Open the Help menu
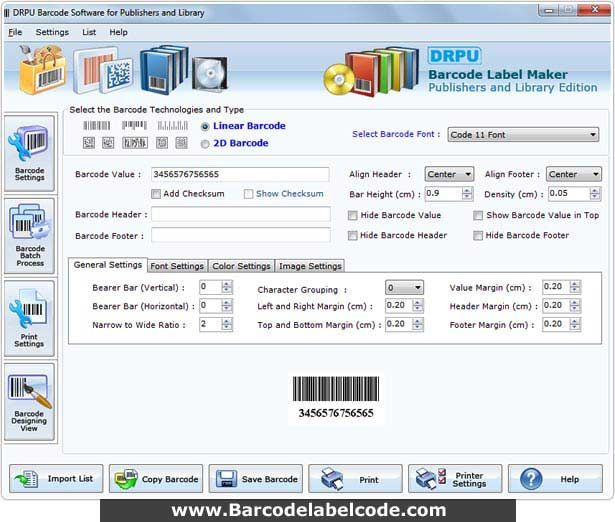 [x=118, y=32]
